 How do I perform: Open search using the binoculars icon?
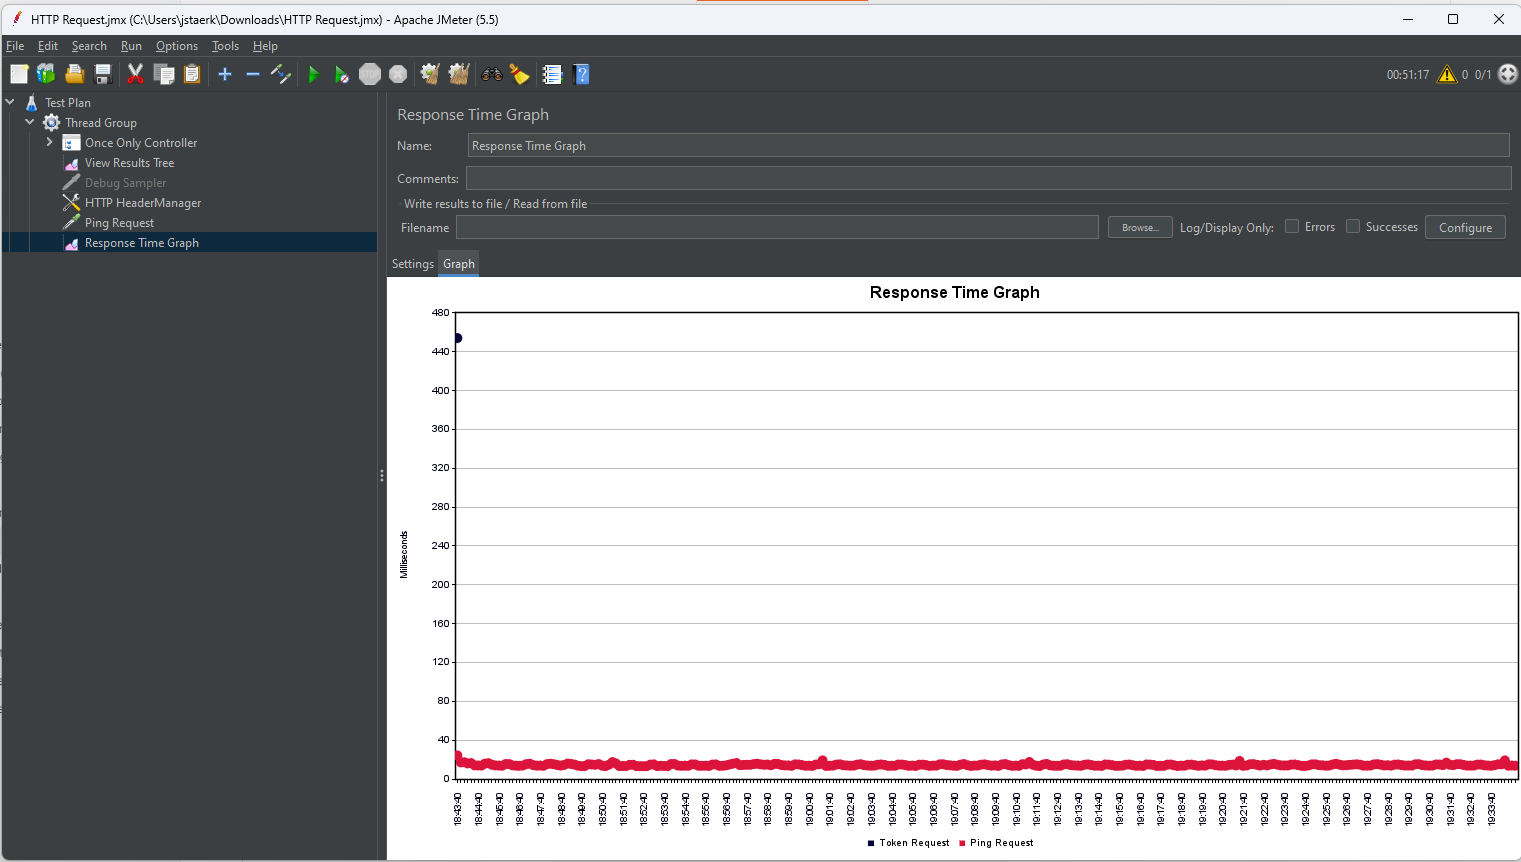click(490, 74)
